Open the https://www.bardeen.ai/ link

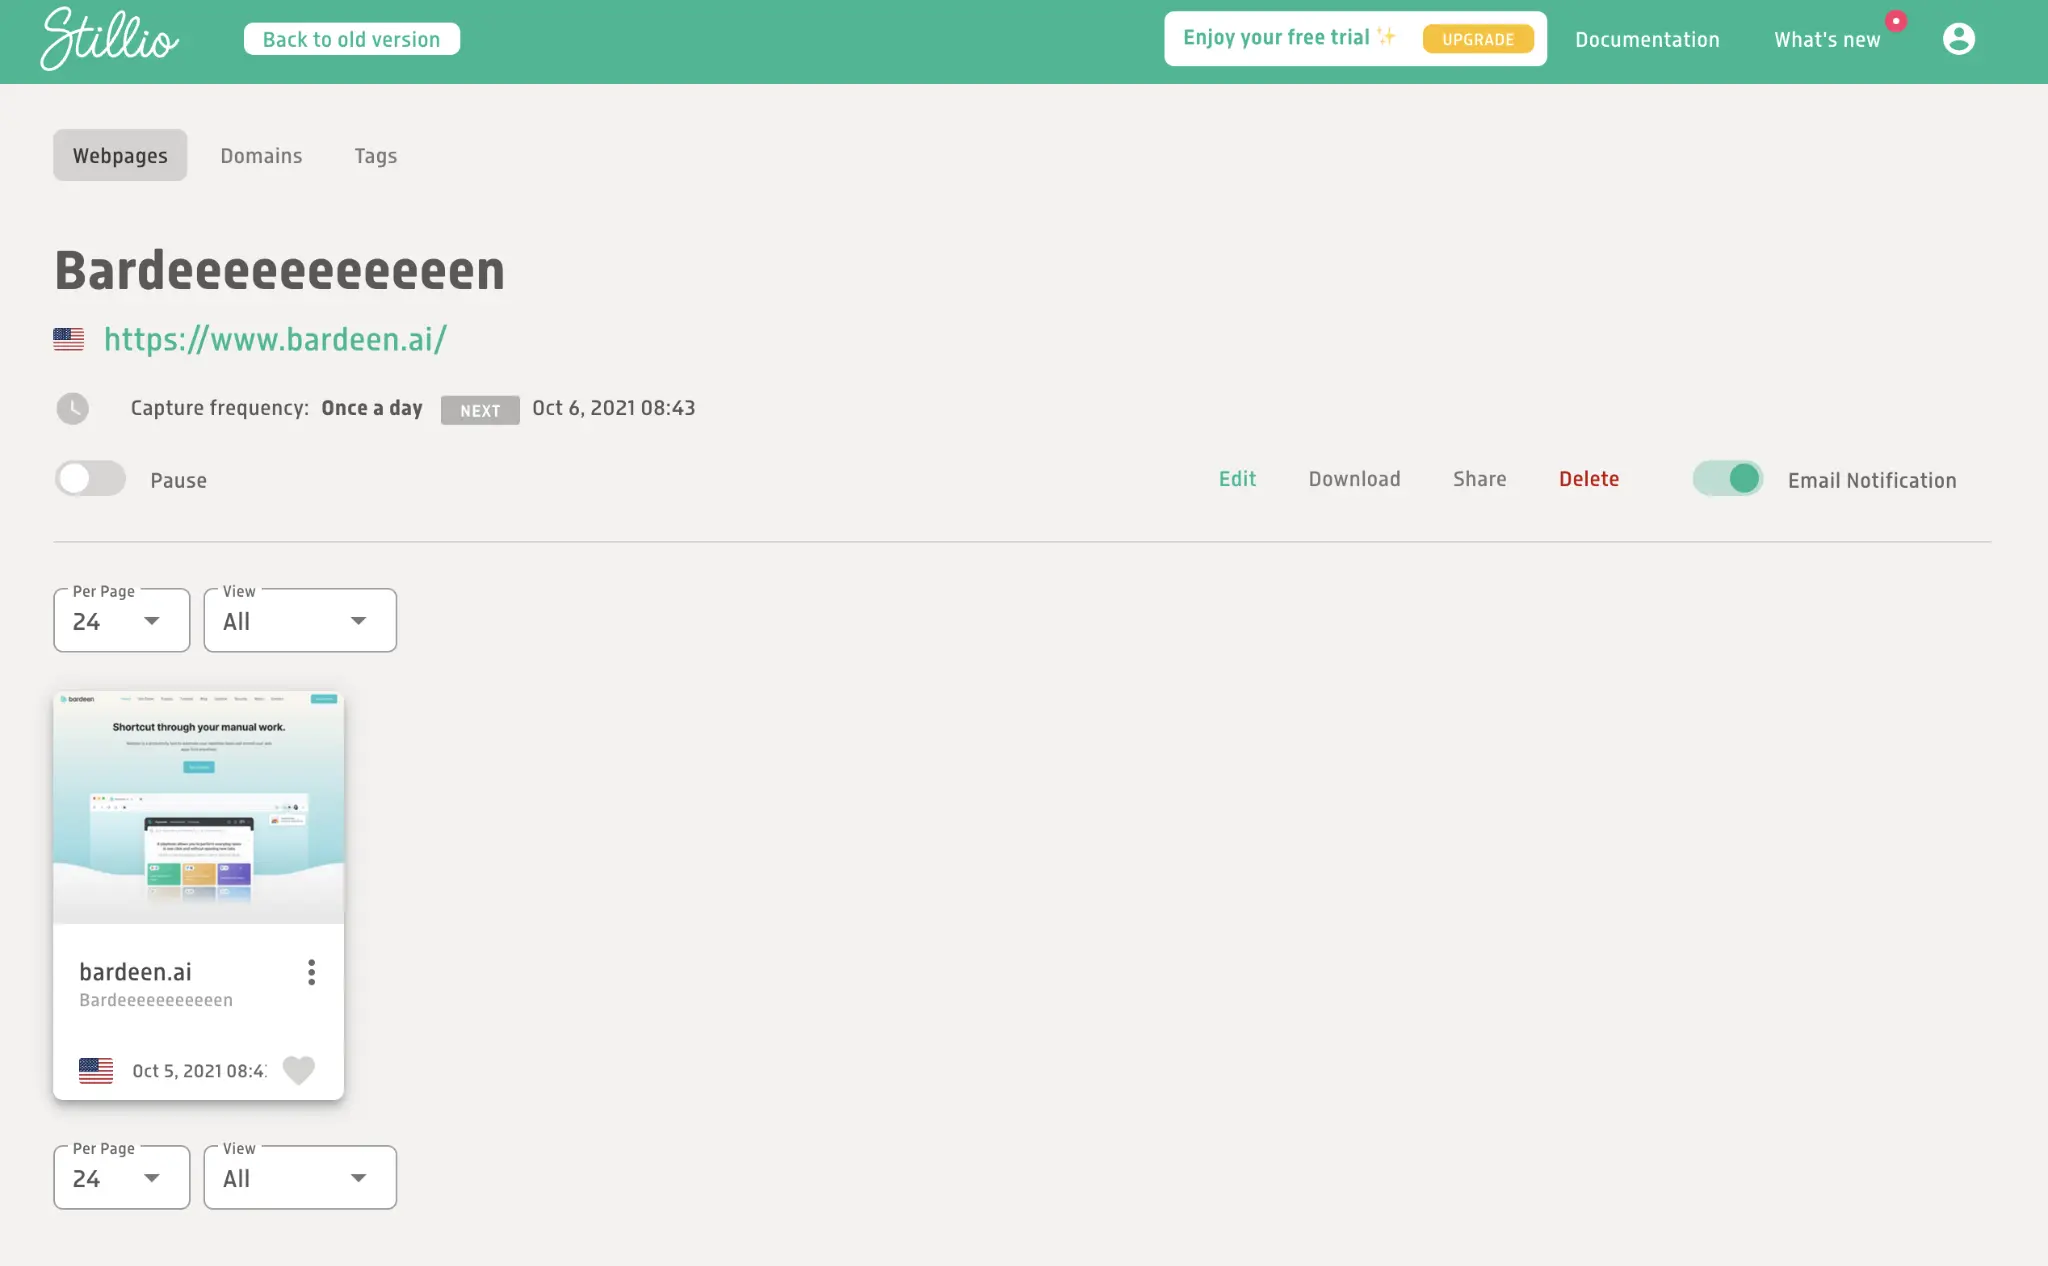[x=275, y=340]
